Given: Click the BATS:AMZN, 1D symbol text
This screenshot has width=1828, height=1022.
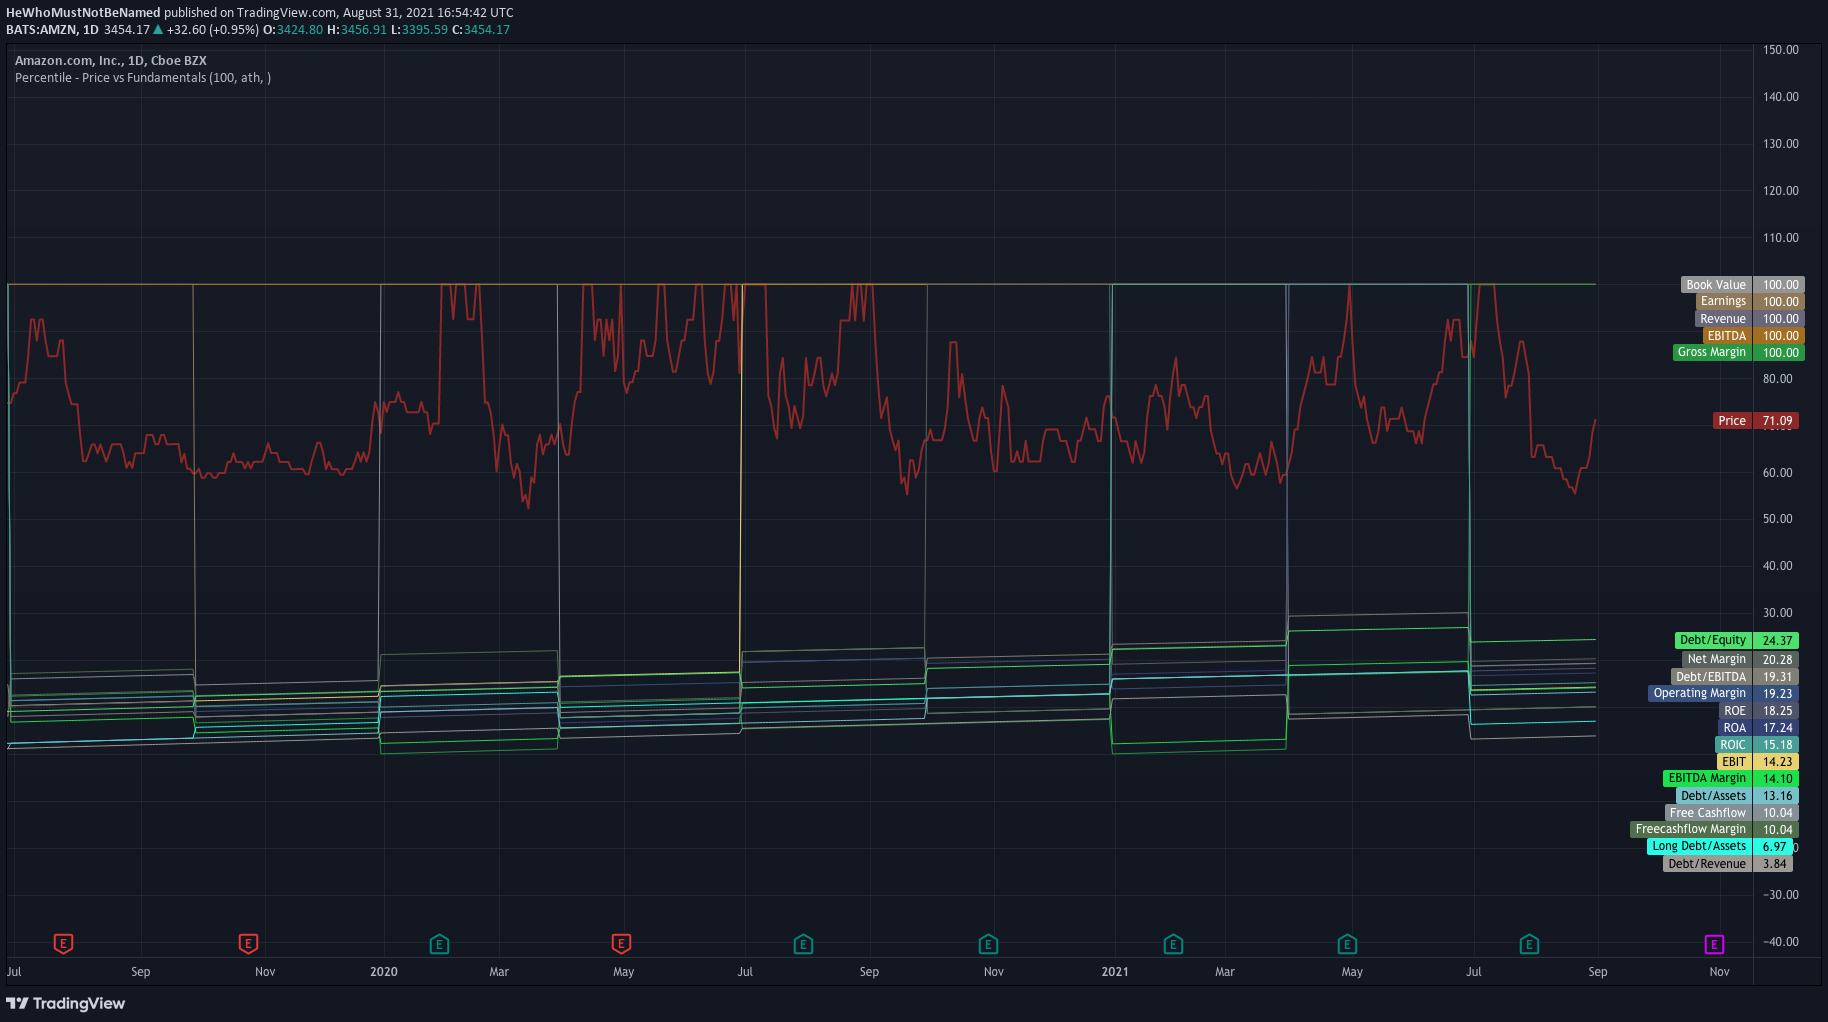Looking at the screenshot, I should pyautogui.click(x=52, y=30).
